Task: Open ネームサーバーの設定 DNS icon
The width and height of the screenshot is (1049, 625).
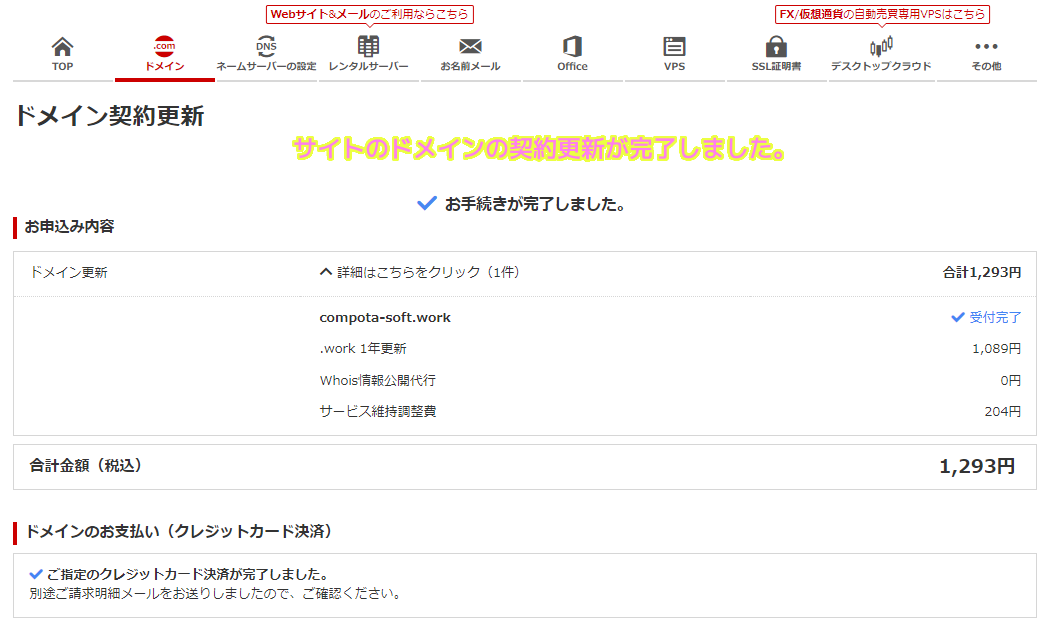Action: coord(266,54)
